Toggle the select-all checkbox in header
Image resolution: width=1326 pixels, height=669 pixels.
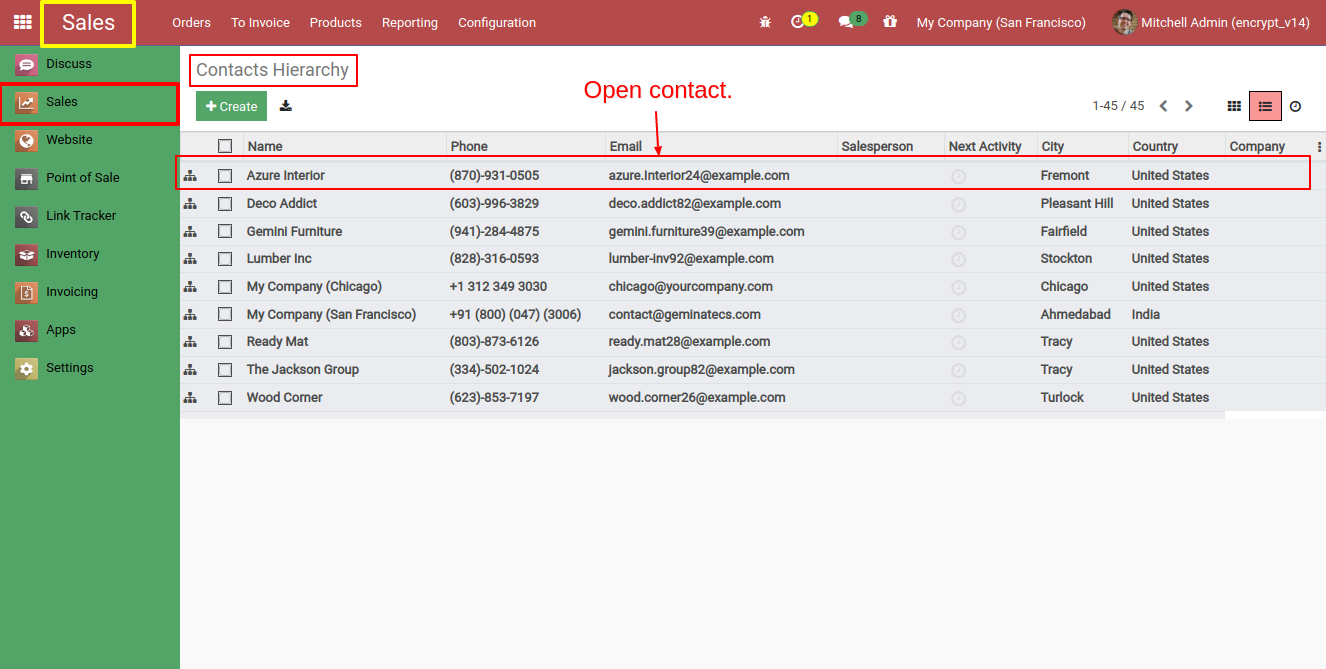(x=224, y=145)
